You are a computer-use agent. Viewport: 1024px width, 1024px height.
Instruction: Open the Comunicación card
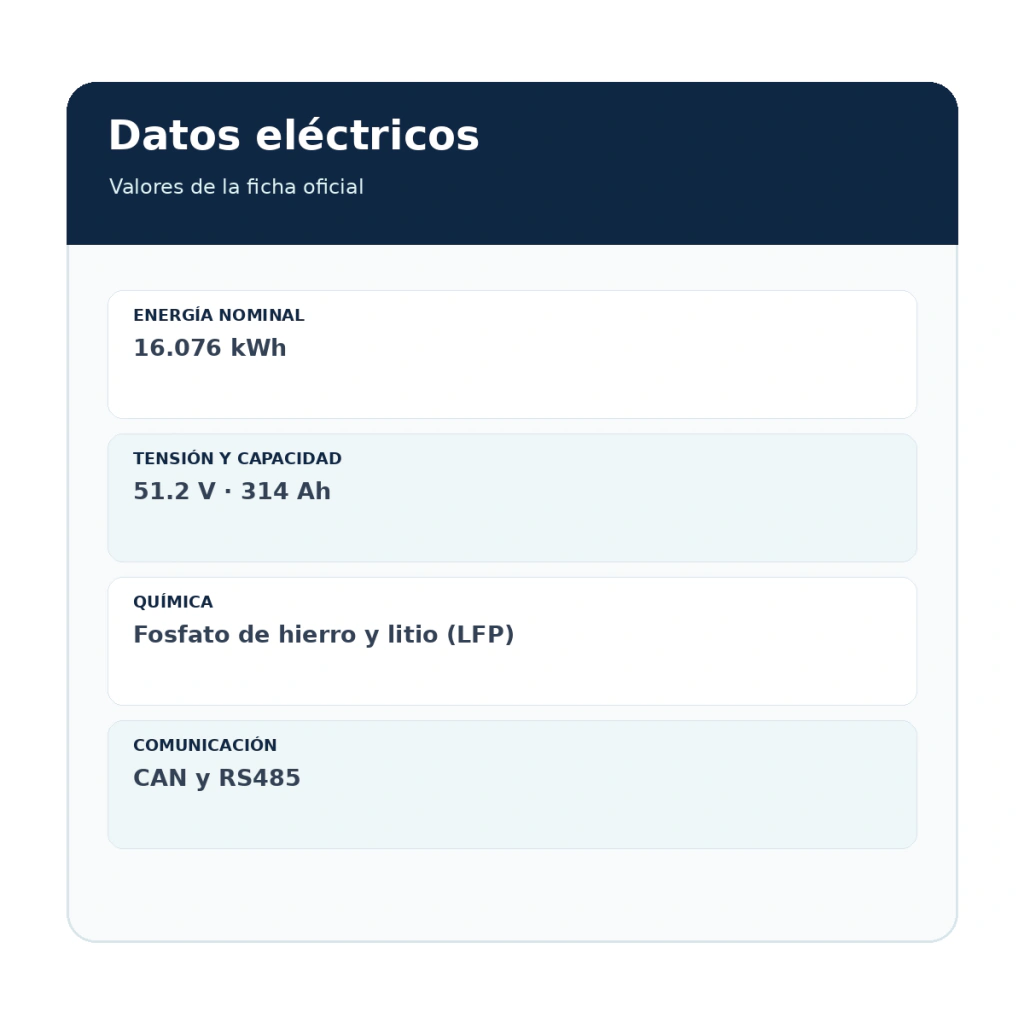[512, 784]
